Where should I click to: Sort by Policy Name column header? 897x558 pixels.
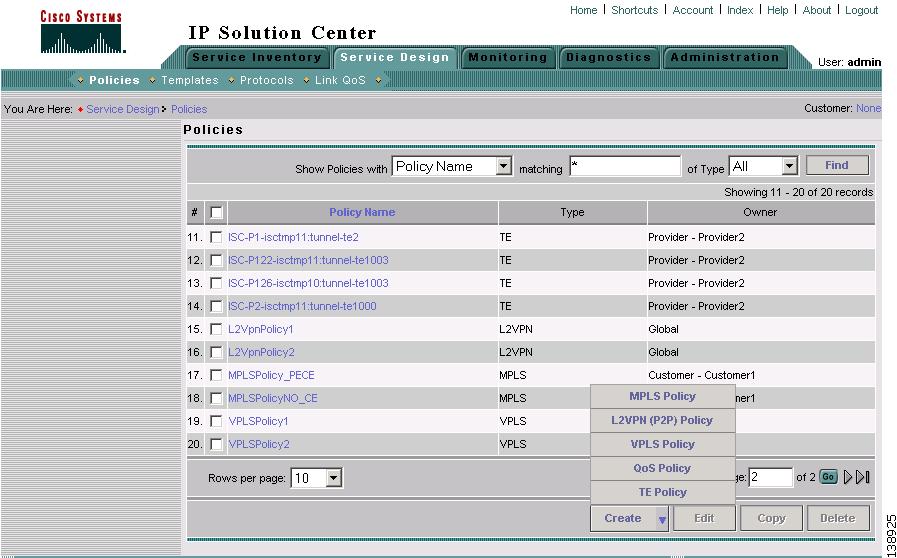pyautogui.click(x=362, y=212)
